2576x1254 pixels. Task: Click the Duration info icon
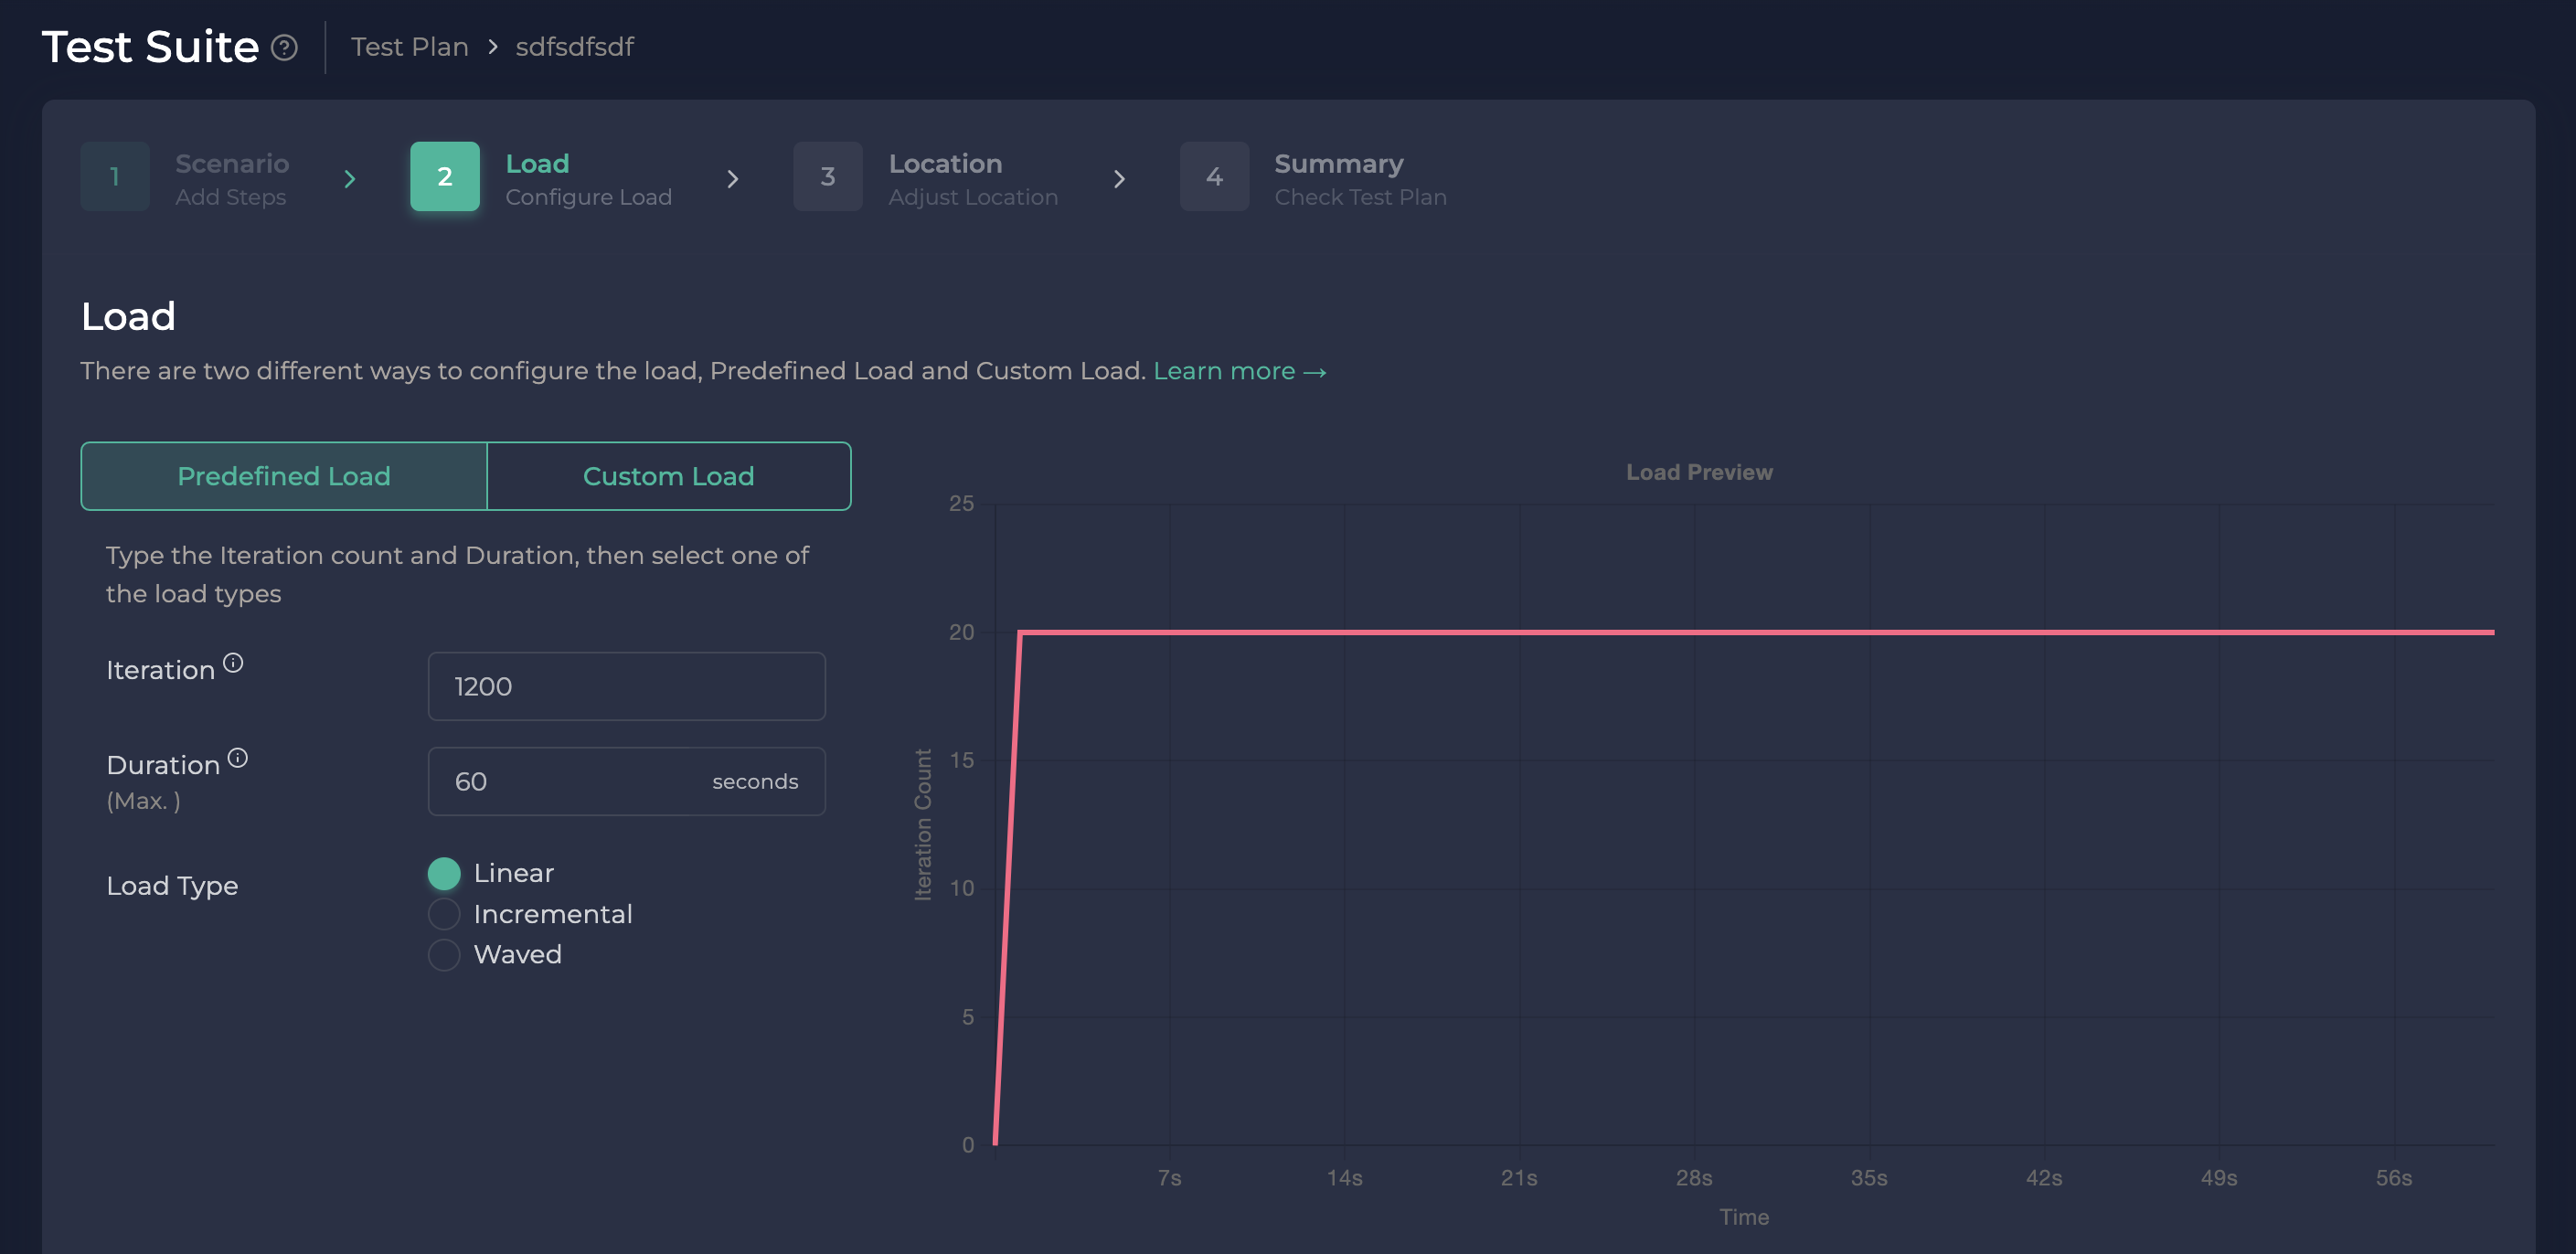[237, 757]
